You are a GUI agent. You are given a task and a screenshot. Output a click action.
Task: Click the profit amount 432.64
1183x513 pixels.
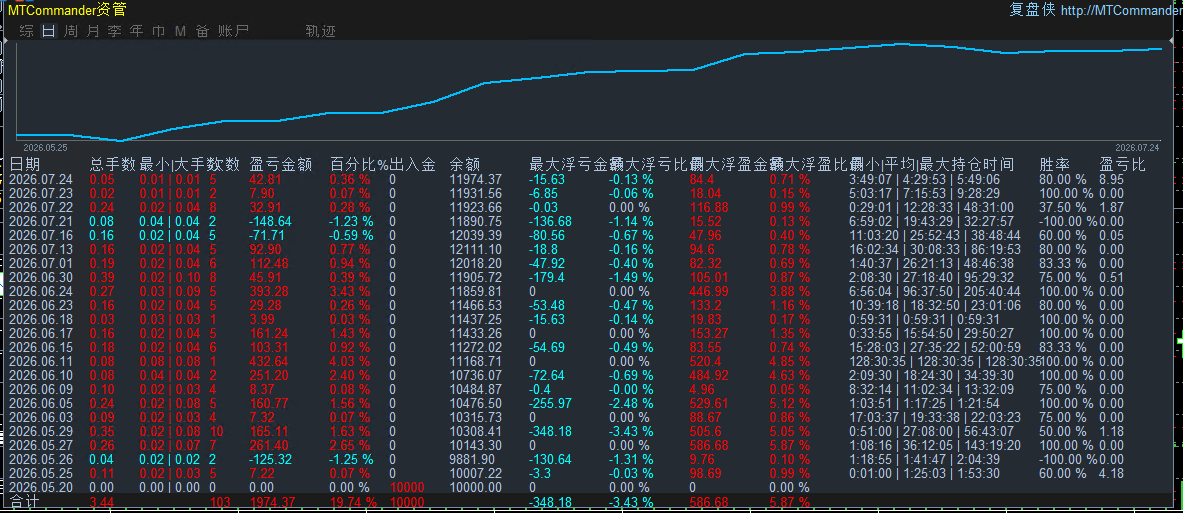tap(269, 361)
